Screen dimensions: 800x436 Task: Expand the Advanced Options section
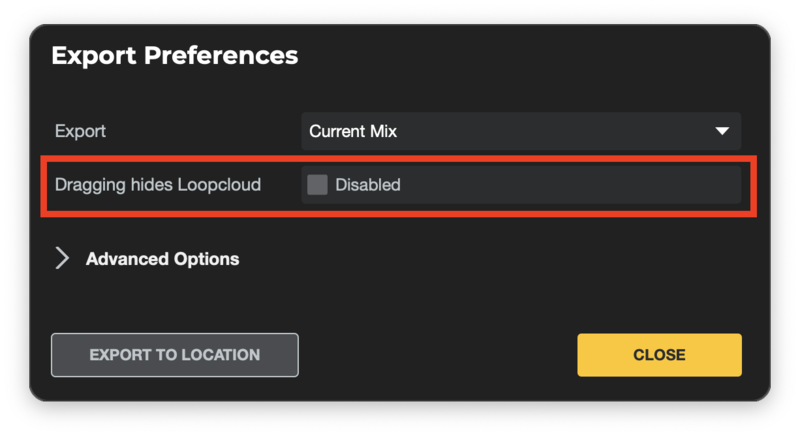162,259
